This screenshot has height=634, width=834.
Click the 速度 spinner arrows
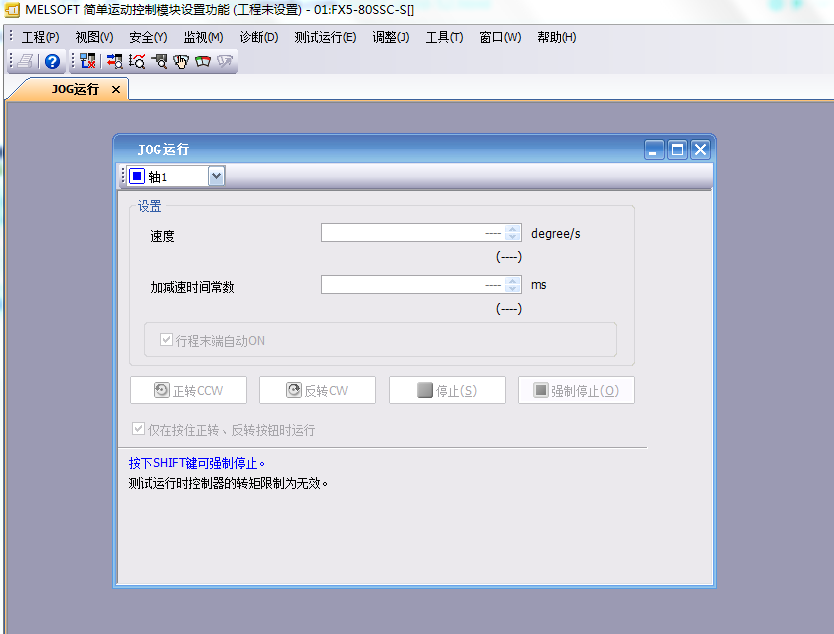pos(513,233)
